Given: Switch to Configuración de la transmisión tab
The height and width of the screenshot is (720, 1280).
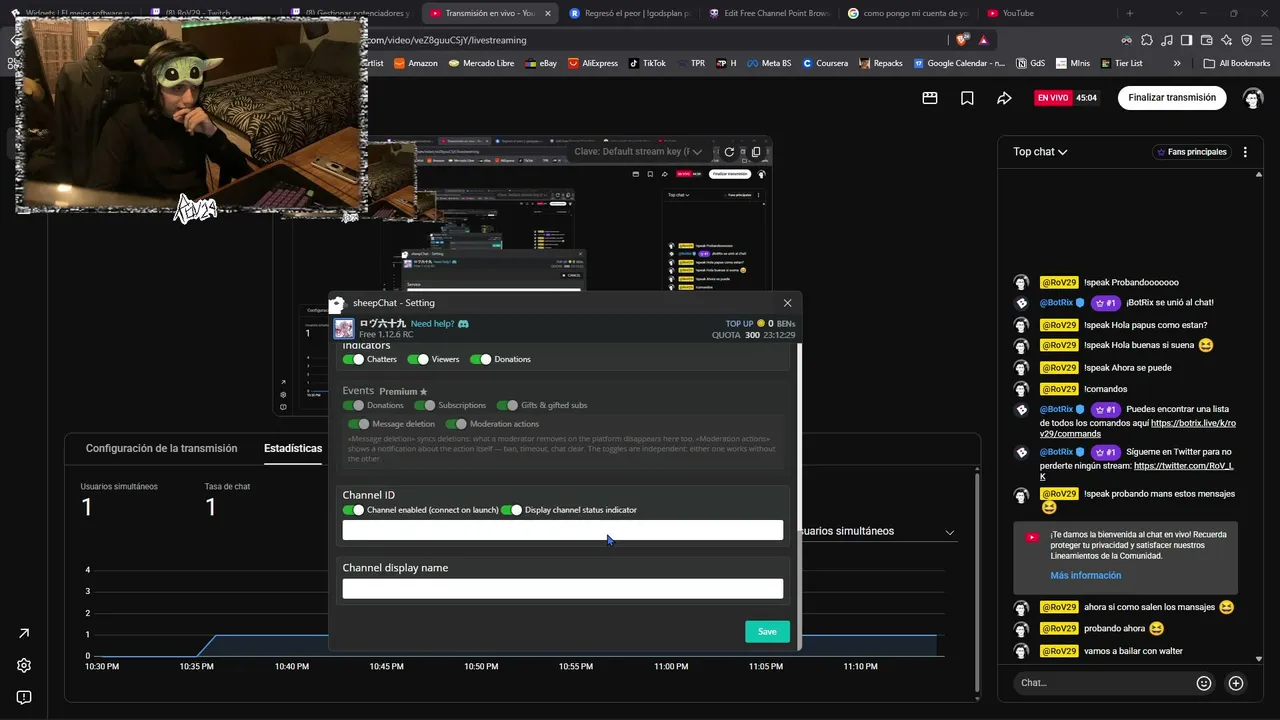Looking at the screenshot, I should (162, 448).
